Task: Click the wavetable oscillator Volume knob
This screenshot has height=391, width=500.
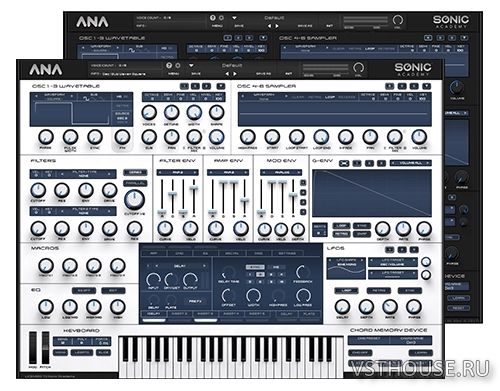Action: 217,137
